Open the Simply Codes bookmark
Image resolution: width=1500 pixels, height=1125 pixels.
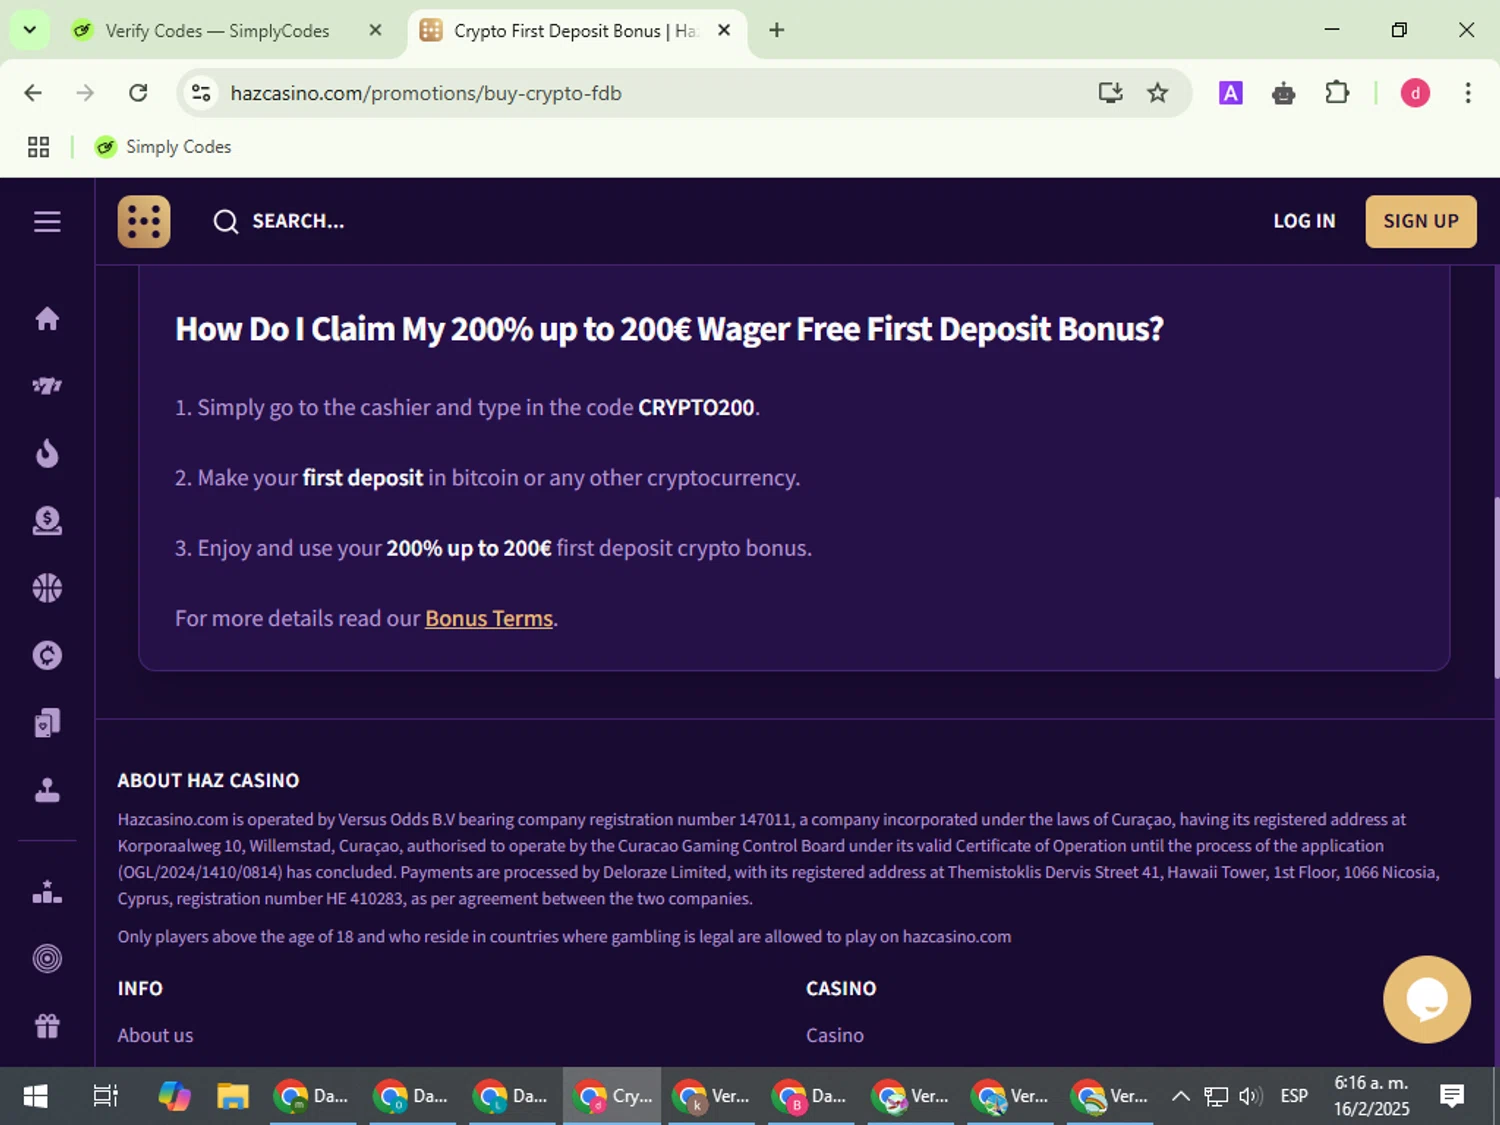tap(163, 147)
